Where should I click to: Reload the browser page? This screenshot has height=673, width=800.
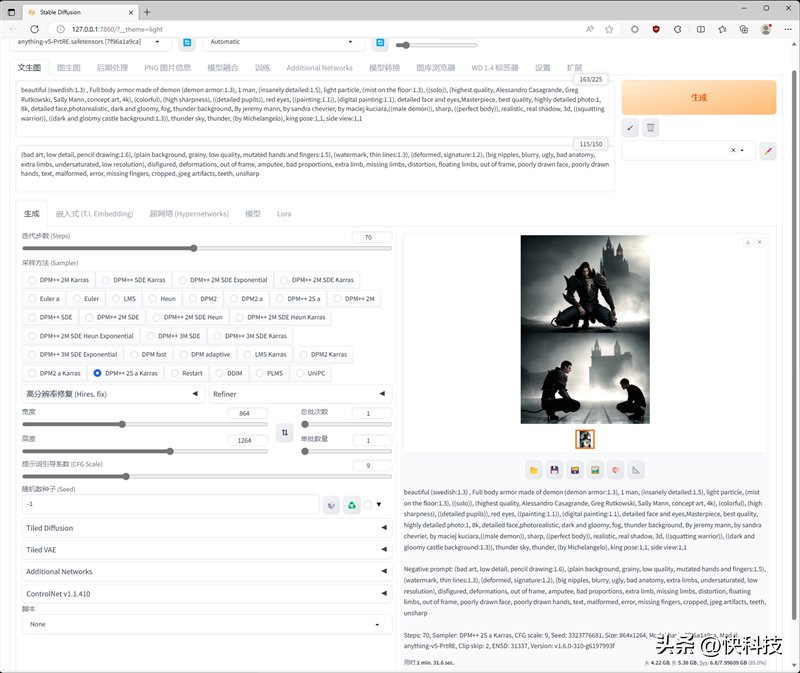point(34,29)
